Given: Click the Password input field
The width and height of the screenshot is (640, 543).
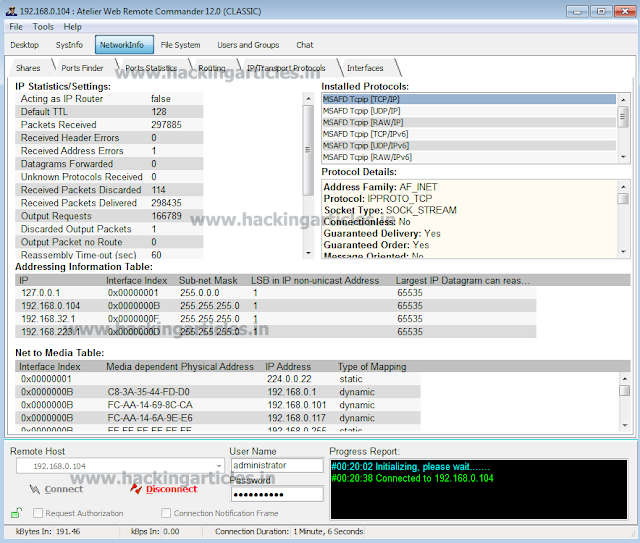Looking at the screenshot, I should 277,494.
